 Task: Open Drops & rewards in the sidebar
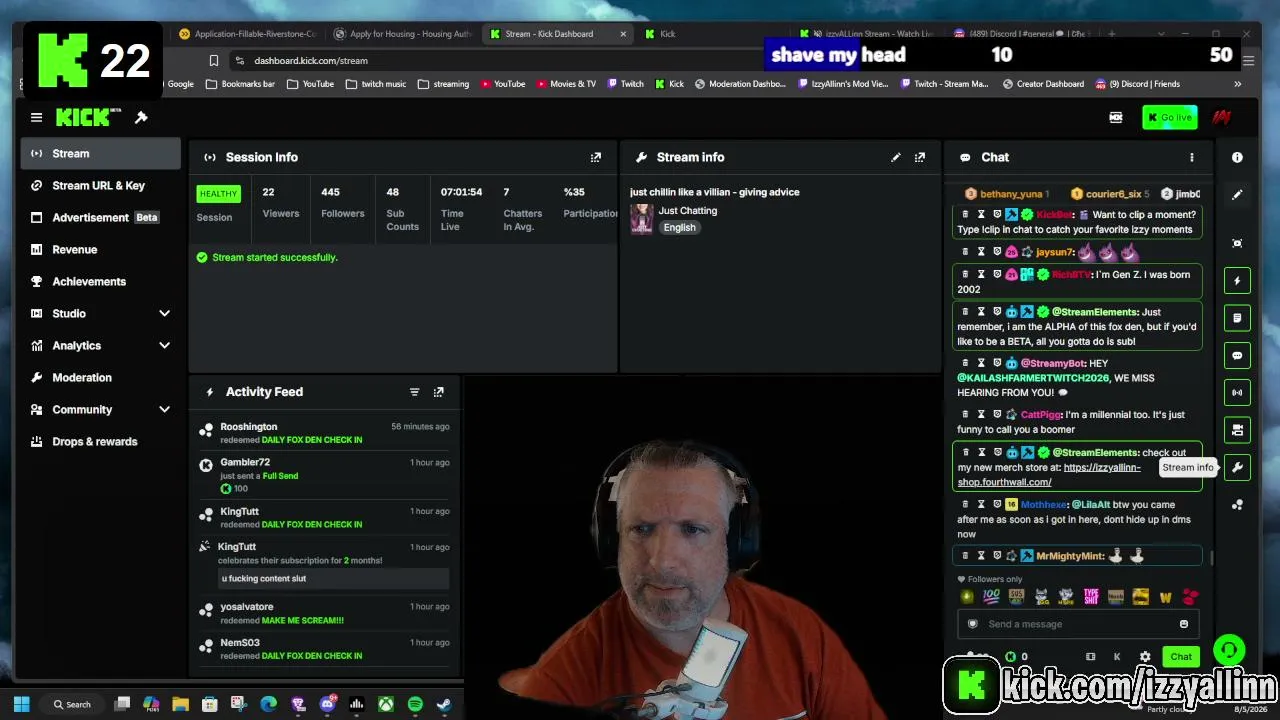(x=100, y=441)
